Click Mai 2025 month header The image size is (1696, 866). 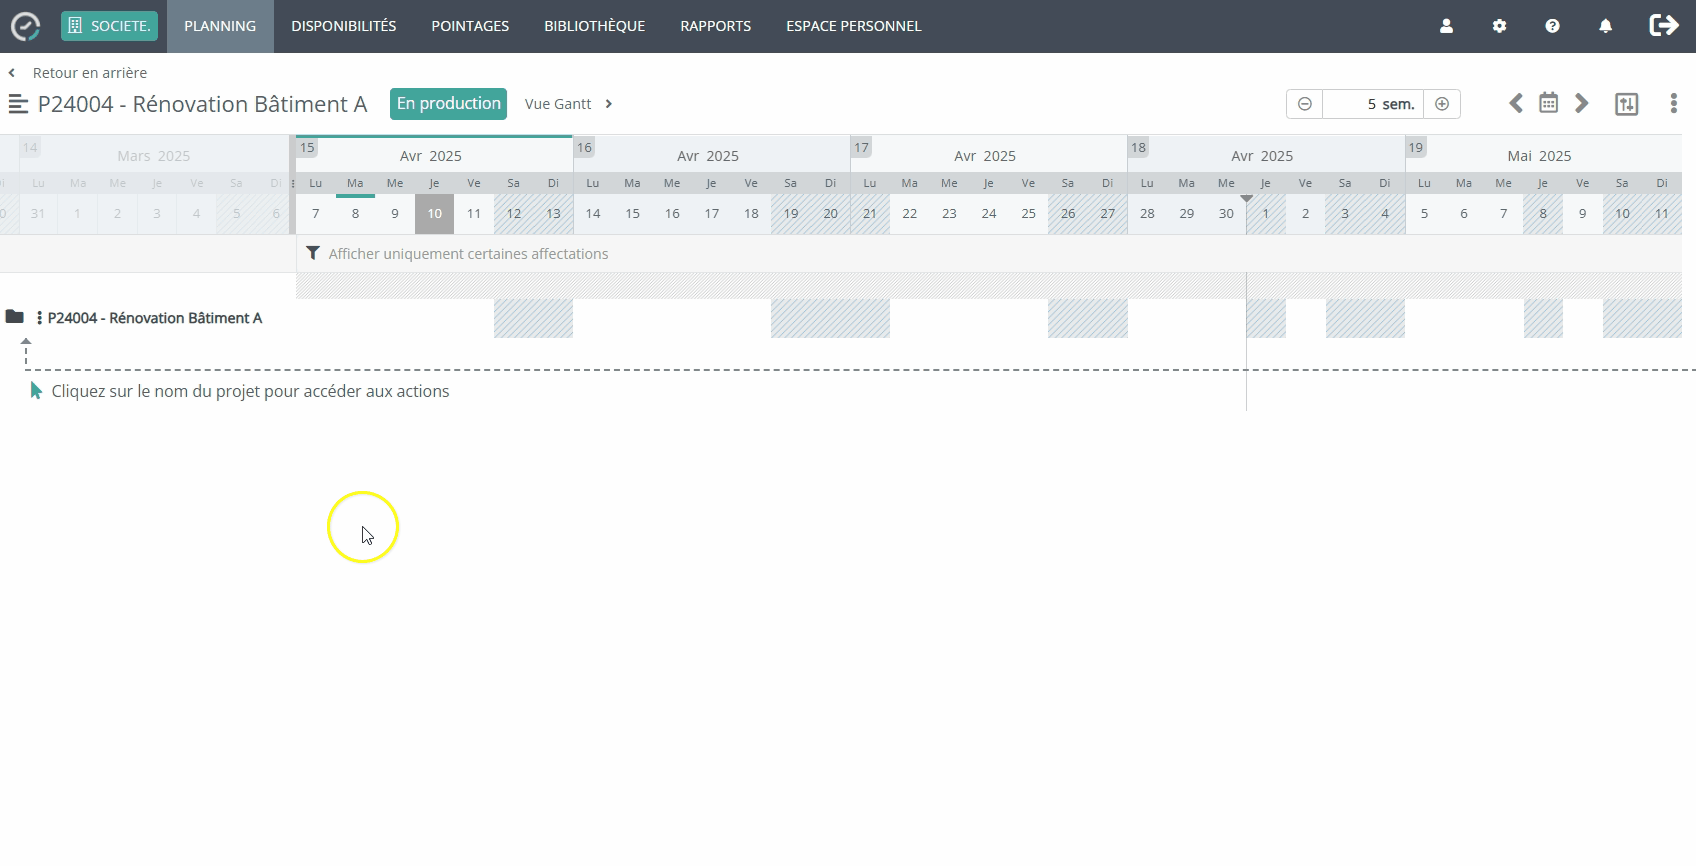(x=1539, y=156)
